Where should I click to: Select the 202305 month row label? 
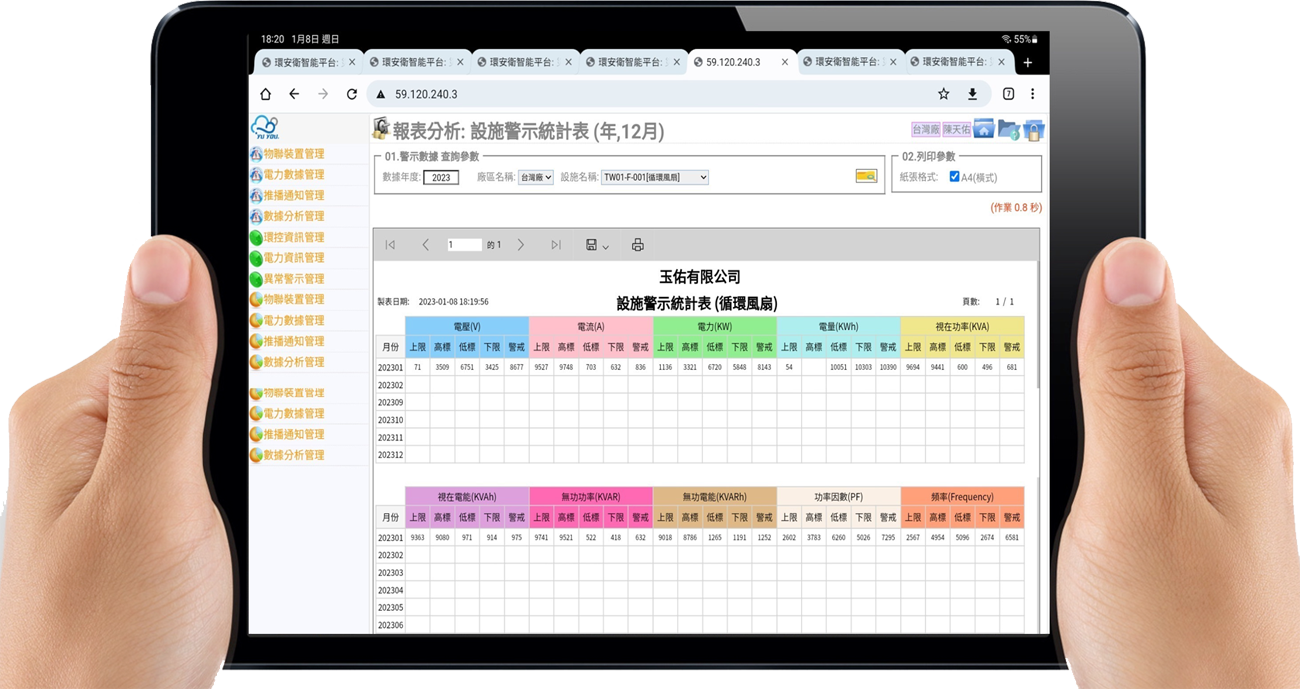coord(390,608)
